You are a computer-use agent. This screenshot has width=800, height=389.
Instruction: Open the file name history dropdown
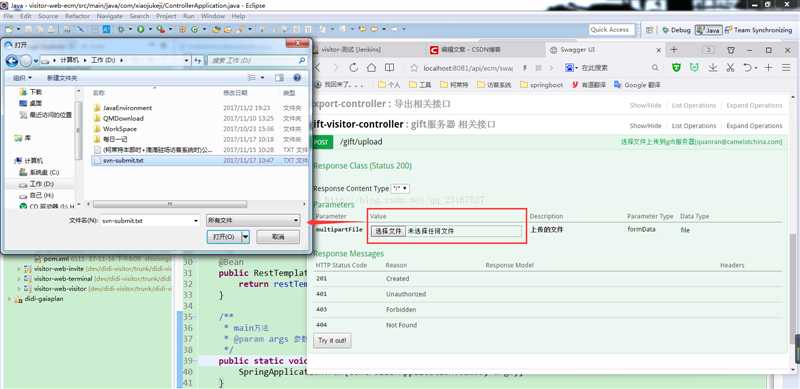pyautogui.click(x=196, y=221)
